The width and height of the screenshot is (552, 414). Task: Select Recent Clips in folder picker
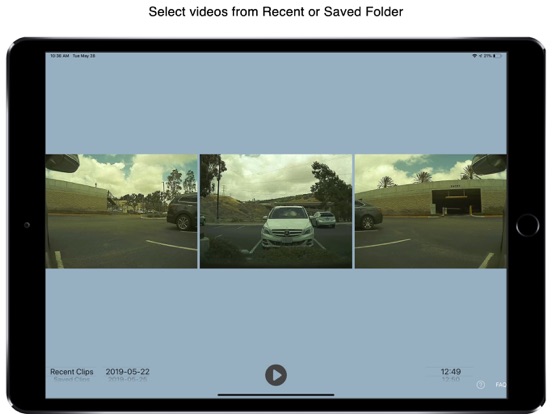72,372
